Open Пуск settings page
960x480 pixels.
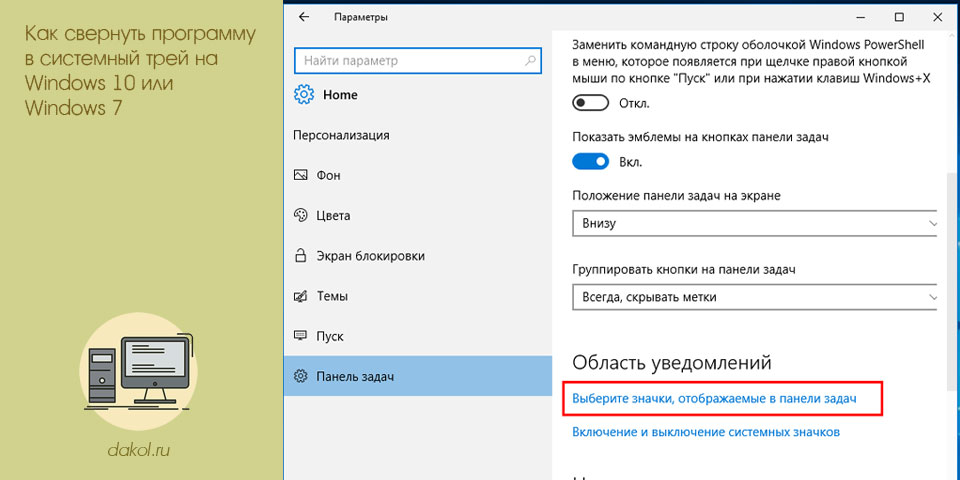(418, 336)
